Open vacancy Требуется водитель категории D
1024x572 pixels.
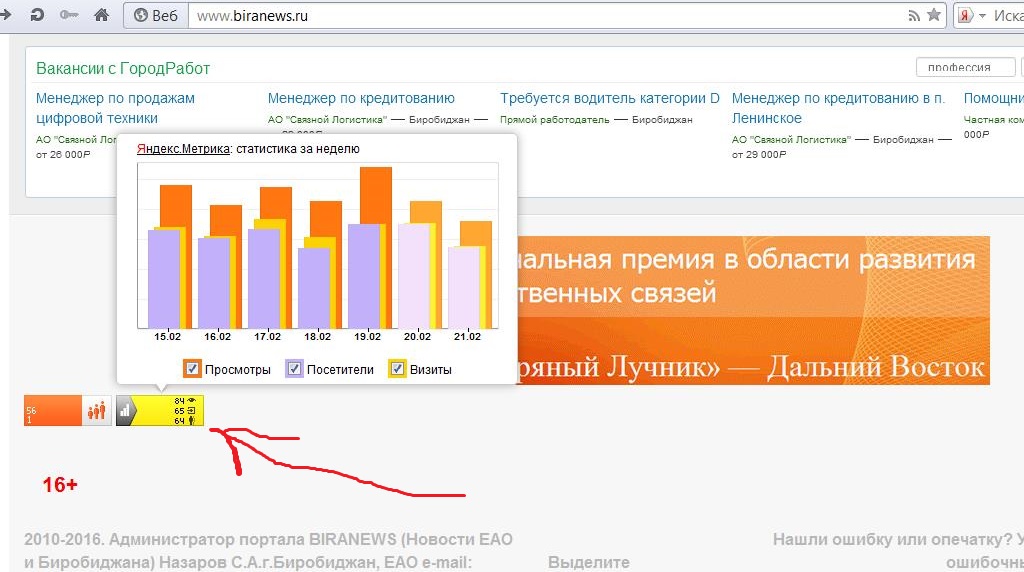pos(609,98)
